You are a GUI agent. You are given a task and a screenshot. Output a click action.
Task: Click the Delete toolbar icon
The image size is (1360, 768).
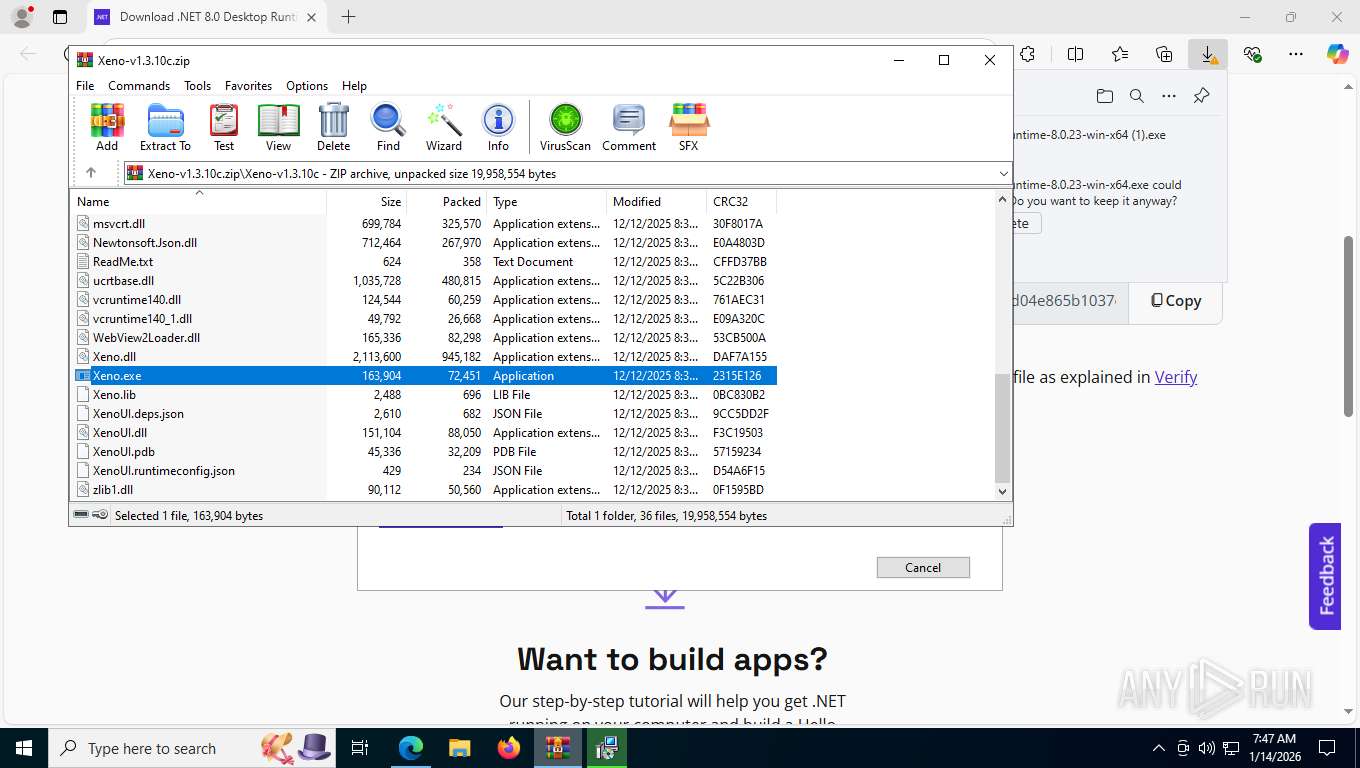point(333,127)
